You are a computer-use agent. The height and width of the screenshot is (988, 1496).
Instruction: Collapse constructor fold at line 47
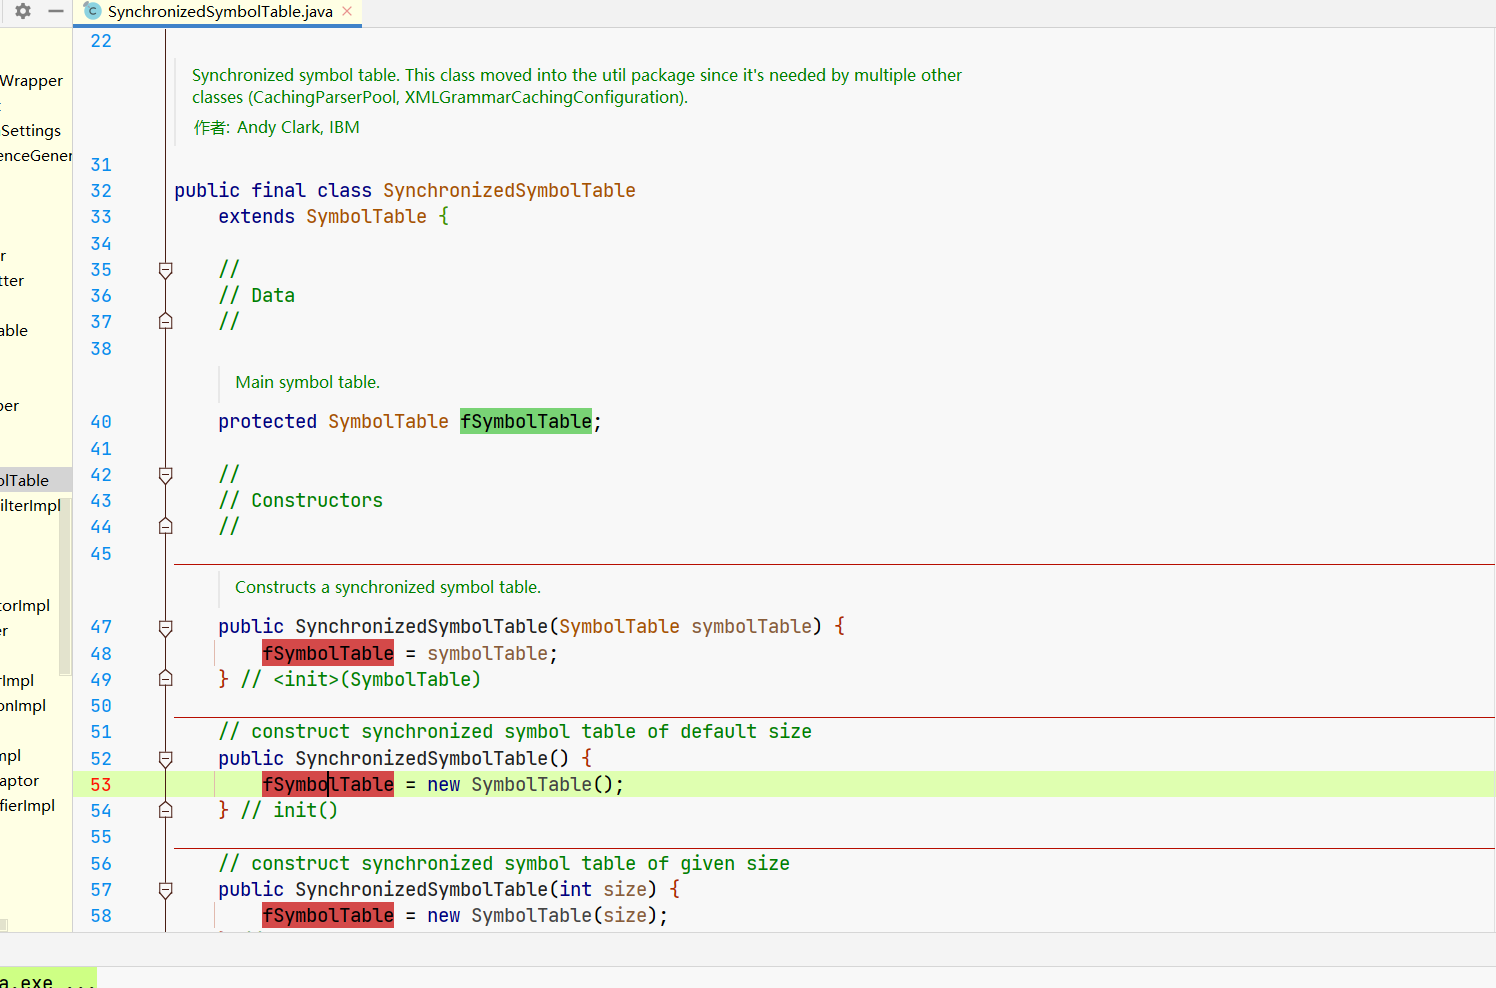click(x=166, y=627)
